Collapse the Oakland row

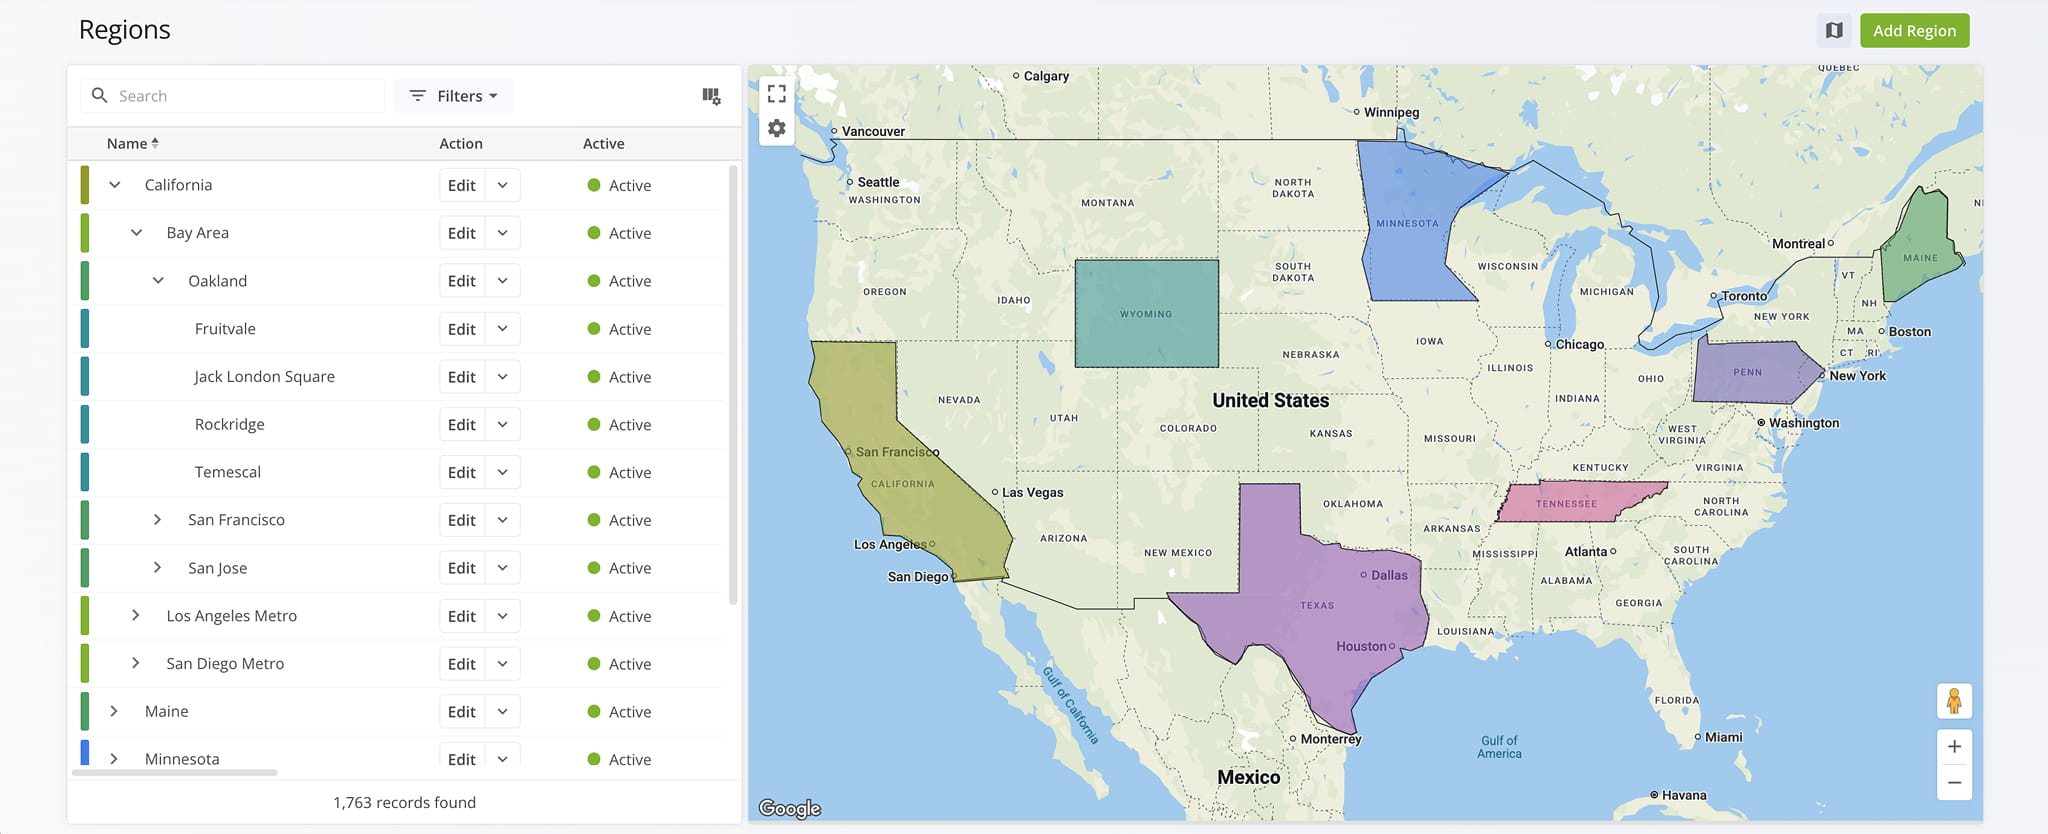[158, 281]
